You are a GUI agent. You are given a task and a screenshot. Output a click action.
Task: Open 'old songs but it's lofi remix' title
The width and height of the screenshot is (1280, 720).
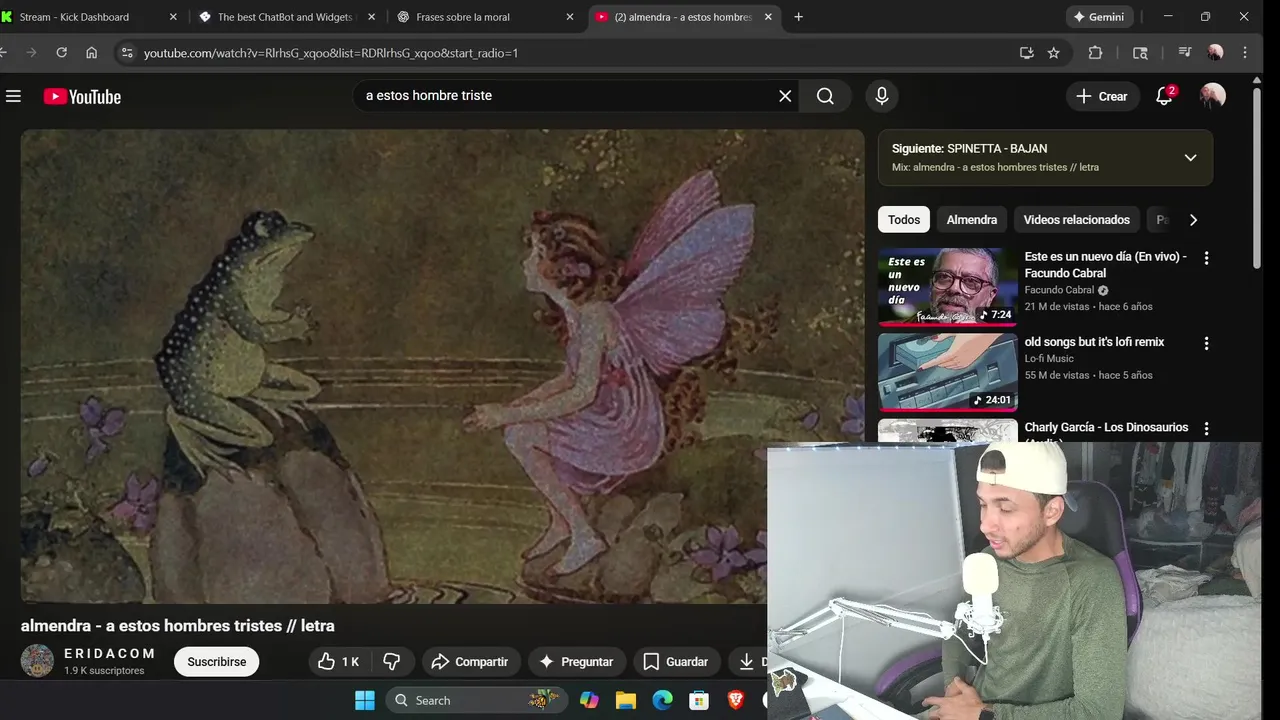pyautogui.click(x=1095, y=342)
